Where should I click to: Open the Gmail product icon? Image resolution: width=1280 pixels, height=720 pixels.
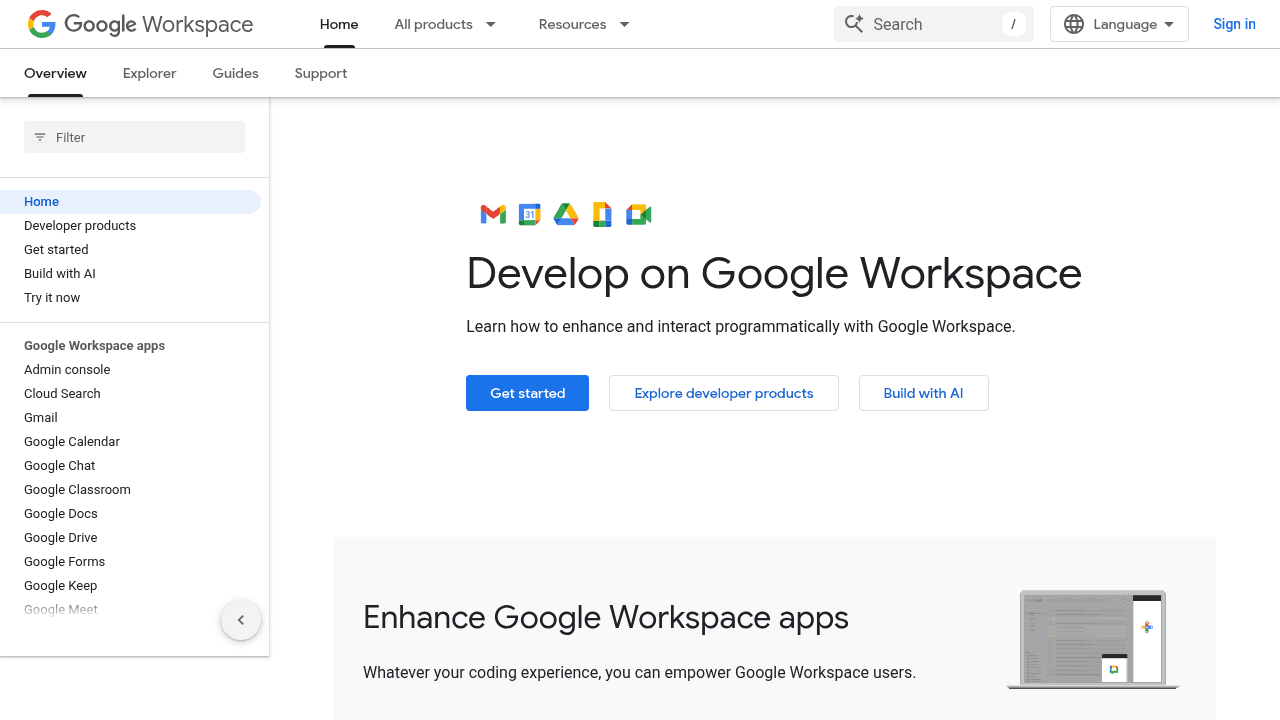[492, 214]
